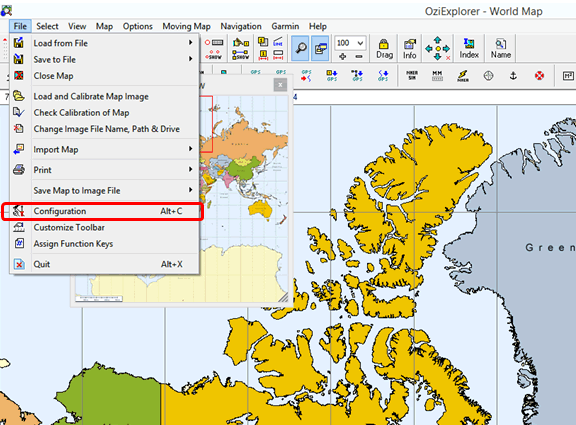
Task: Click the show routes SHOW icon
Action: tap(241, 56)
